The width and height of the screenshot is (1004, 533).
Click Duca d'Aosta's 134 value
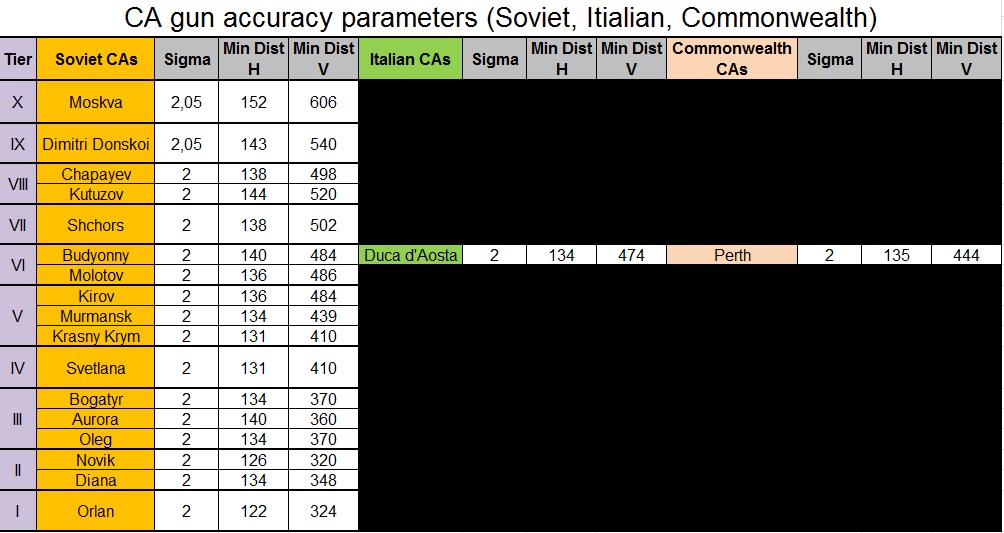[562, 255]
